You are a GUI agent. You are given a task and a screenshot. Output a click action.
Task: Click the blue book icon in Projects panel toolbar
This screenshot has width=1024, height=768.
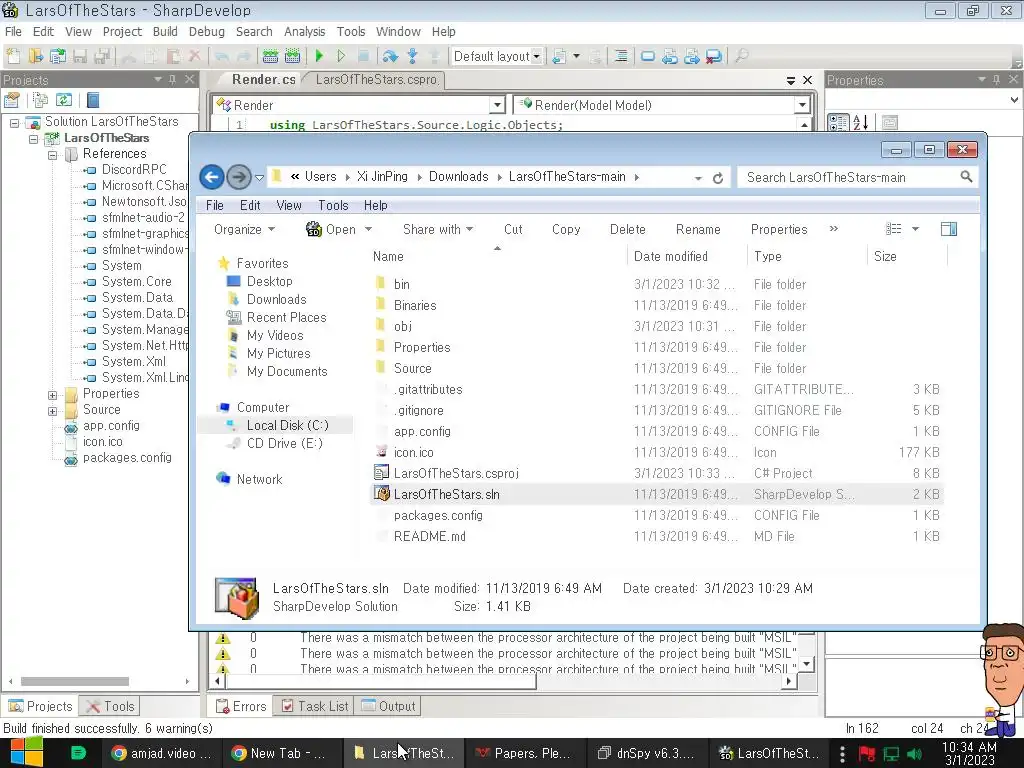tap(93, 100)
